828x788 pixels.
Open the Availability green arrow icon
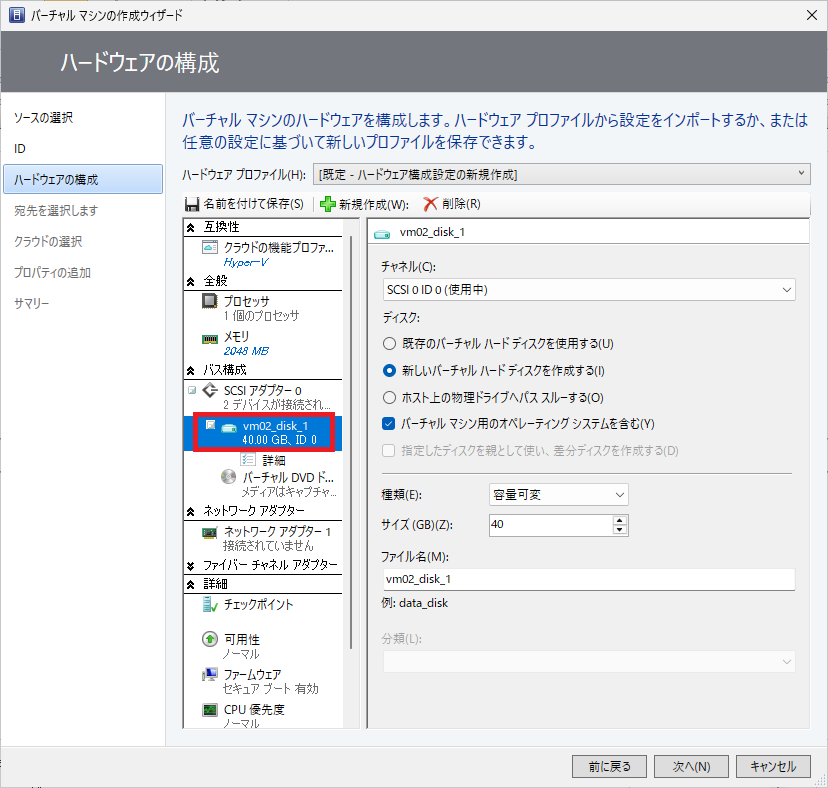point(210,640)
